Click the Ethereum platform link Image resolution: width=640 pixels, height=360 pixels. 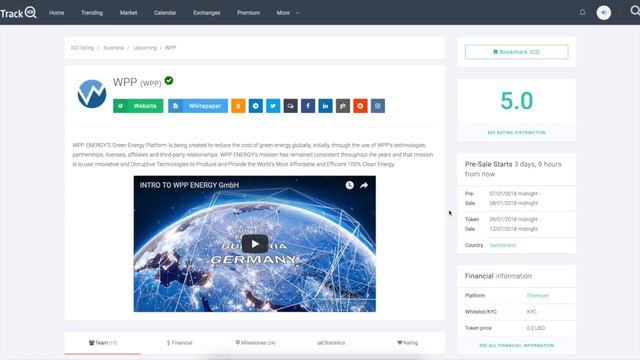pos(538,296)
